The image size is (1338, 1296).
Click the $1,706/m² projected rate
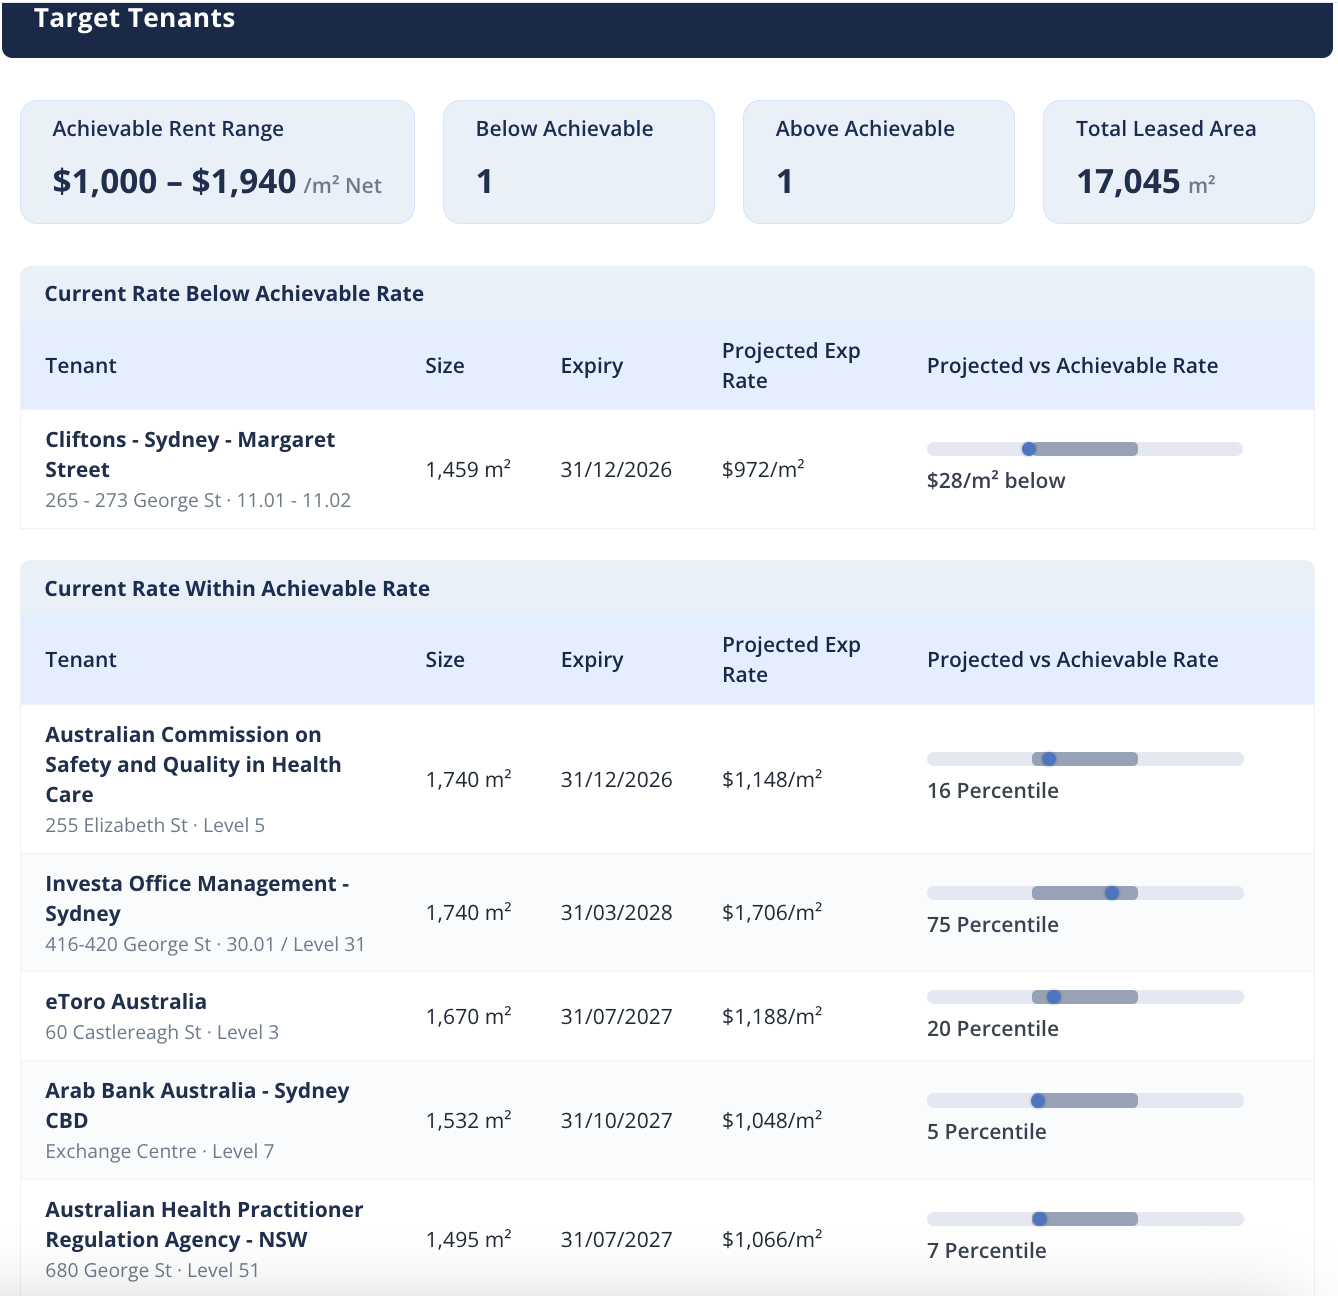tap(772, 912)
